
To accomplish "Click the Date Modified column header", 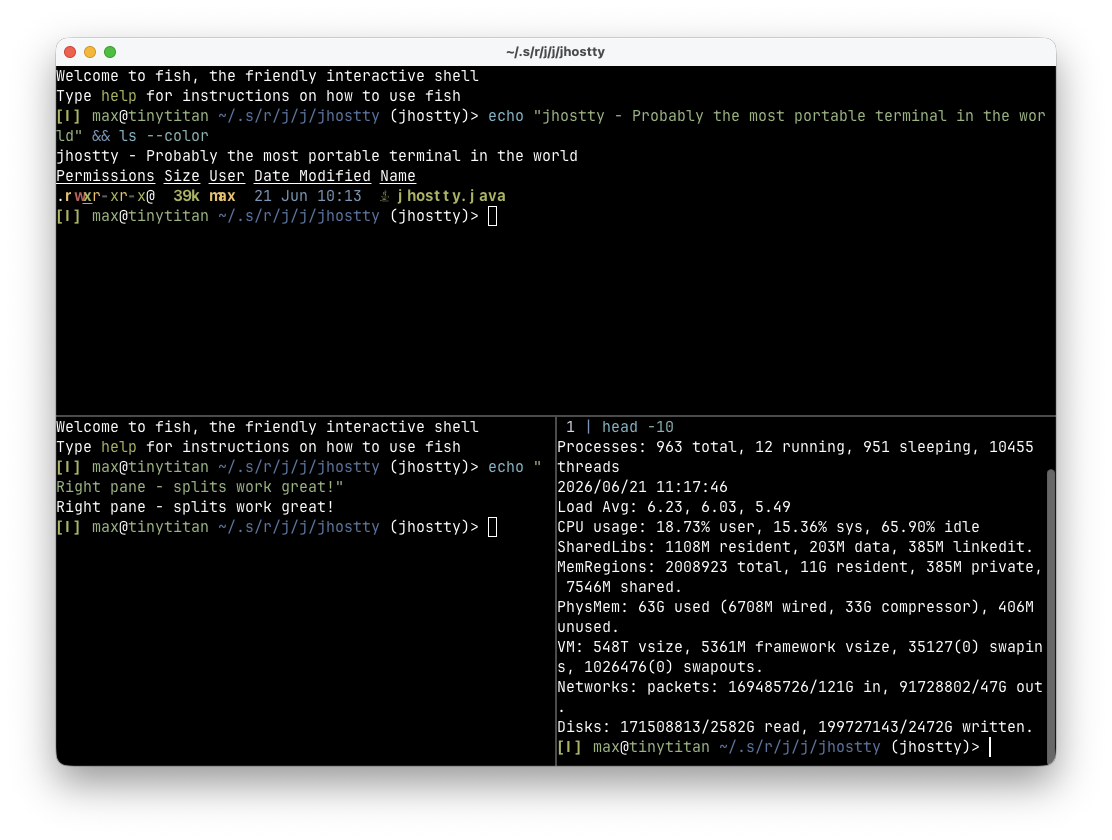I will [x=312, y=176].
